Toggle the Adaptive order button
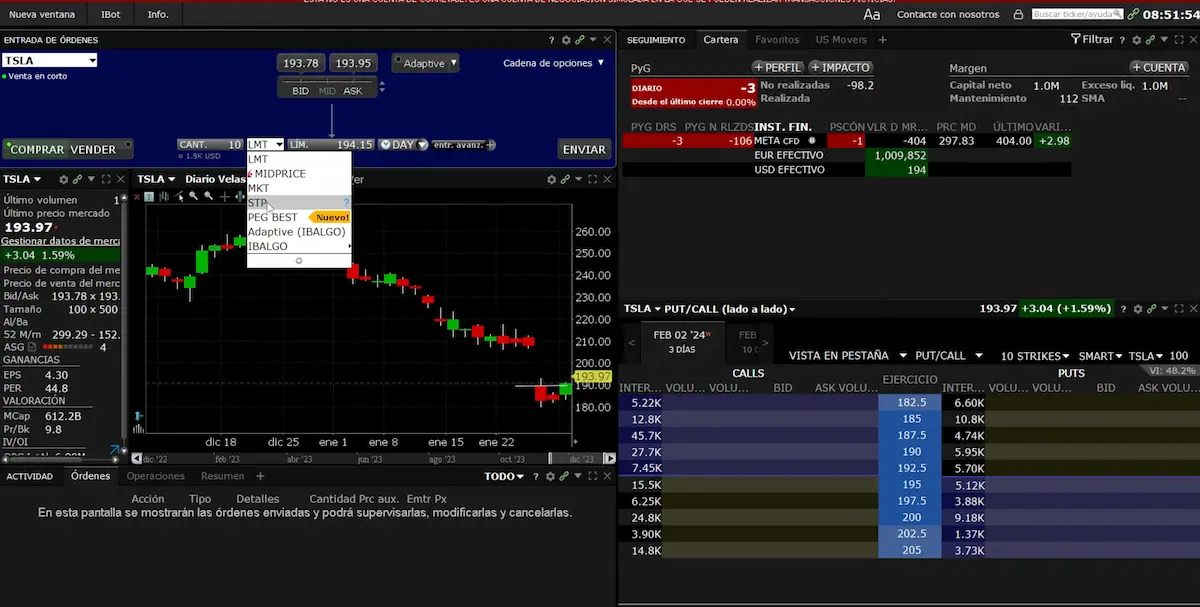The height and width of the screenshot is (607, 1200). [x=425, y=63]
